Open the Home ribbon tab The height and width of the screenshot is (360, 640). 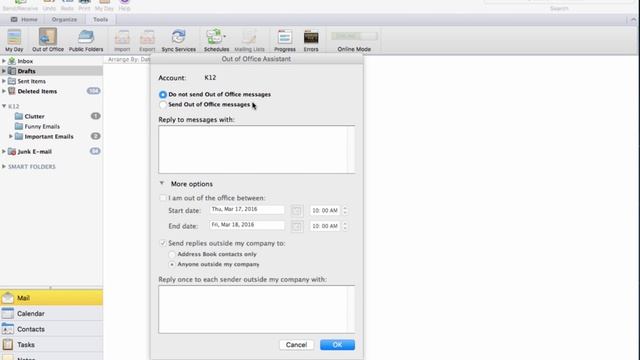point(24,20)
